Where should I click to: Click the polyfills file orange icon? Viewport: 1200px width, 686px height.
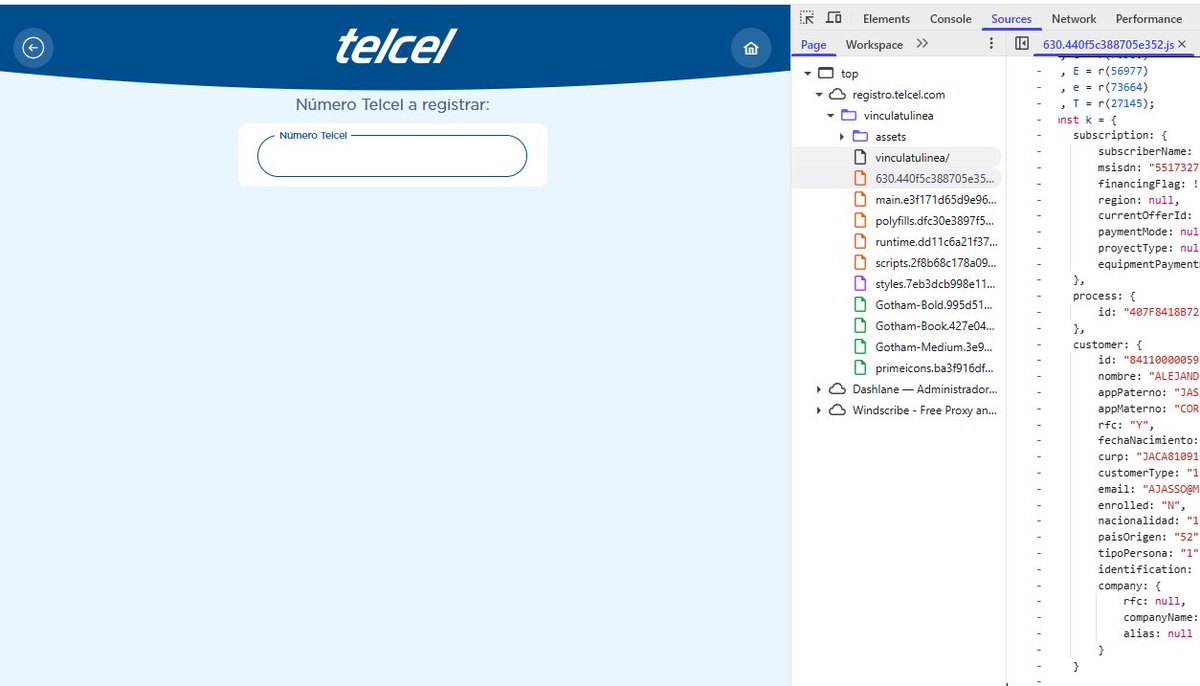(x=860, y=221)
